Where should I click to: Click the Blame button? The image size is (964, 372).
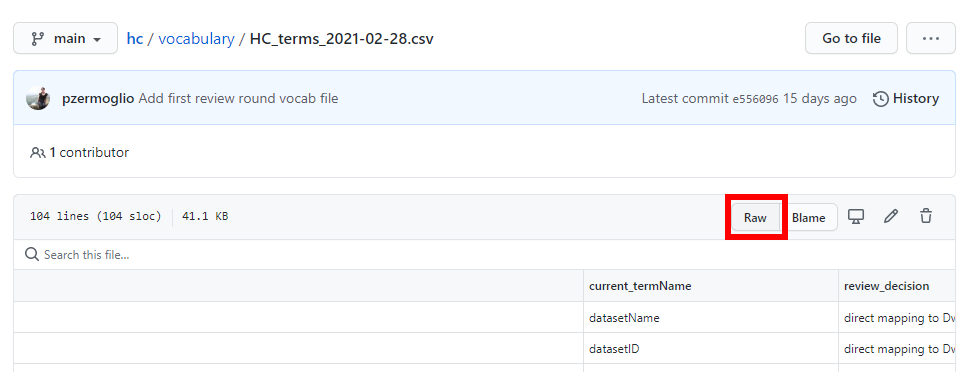tap(808, 218)
